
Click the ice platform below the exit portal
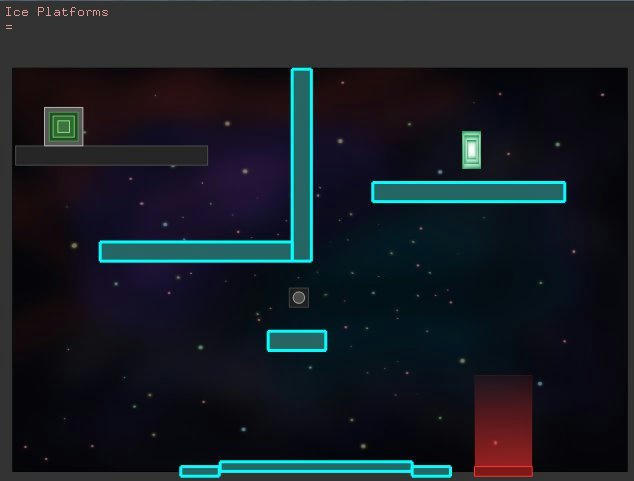[469, 192]
